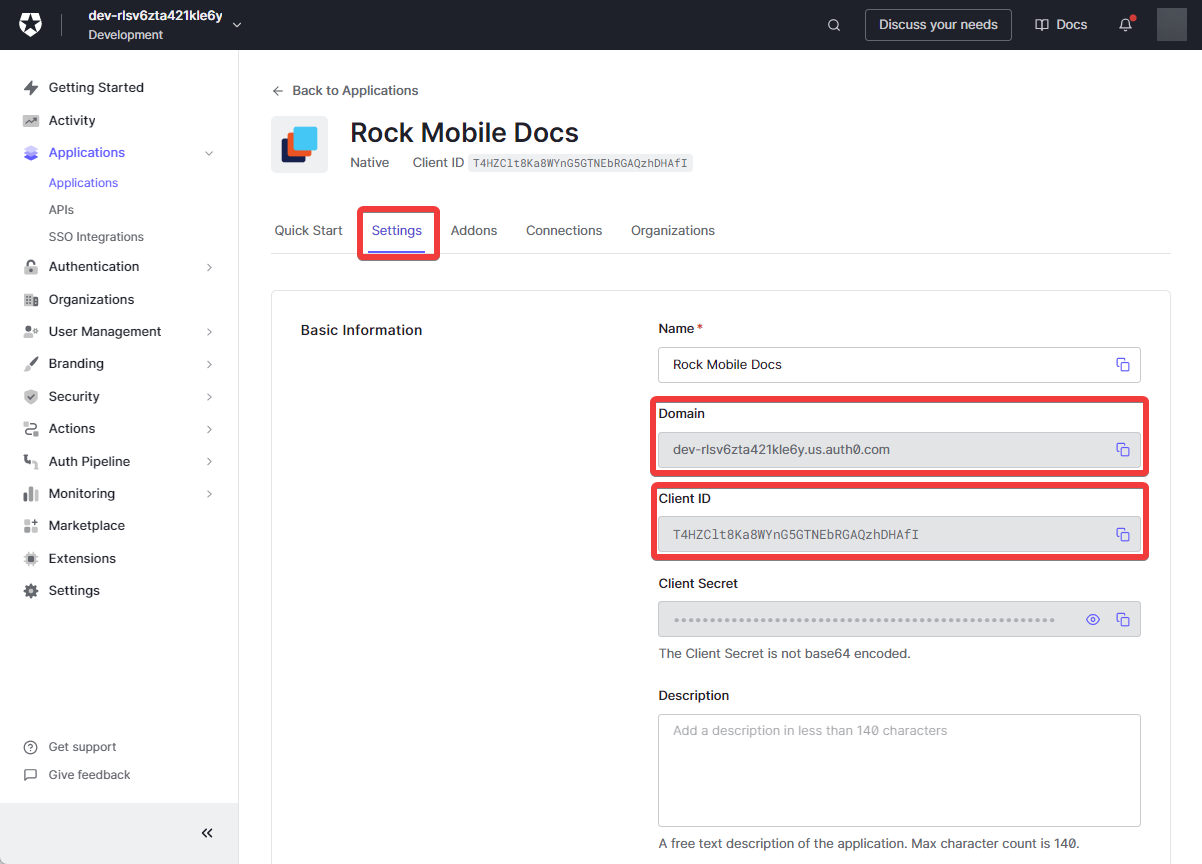This screenshot has width=1202, height=864.
Task: Click the Organizations building icon
Action: tap(31, 300)
